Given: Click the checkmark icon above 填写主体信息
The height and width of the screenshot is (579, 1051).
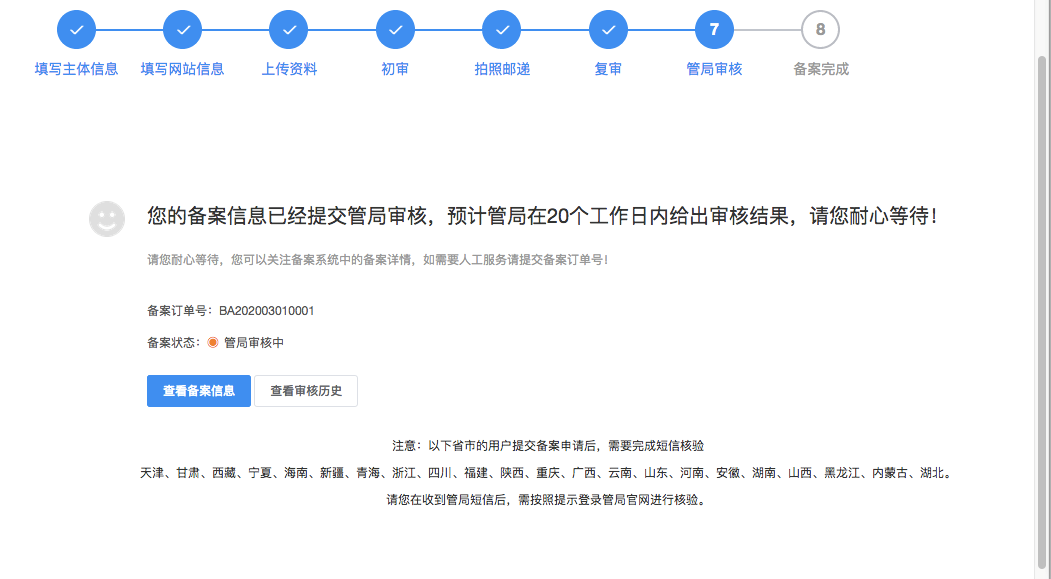Looking at the screenshot, I should click(76, 30).
